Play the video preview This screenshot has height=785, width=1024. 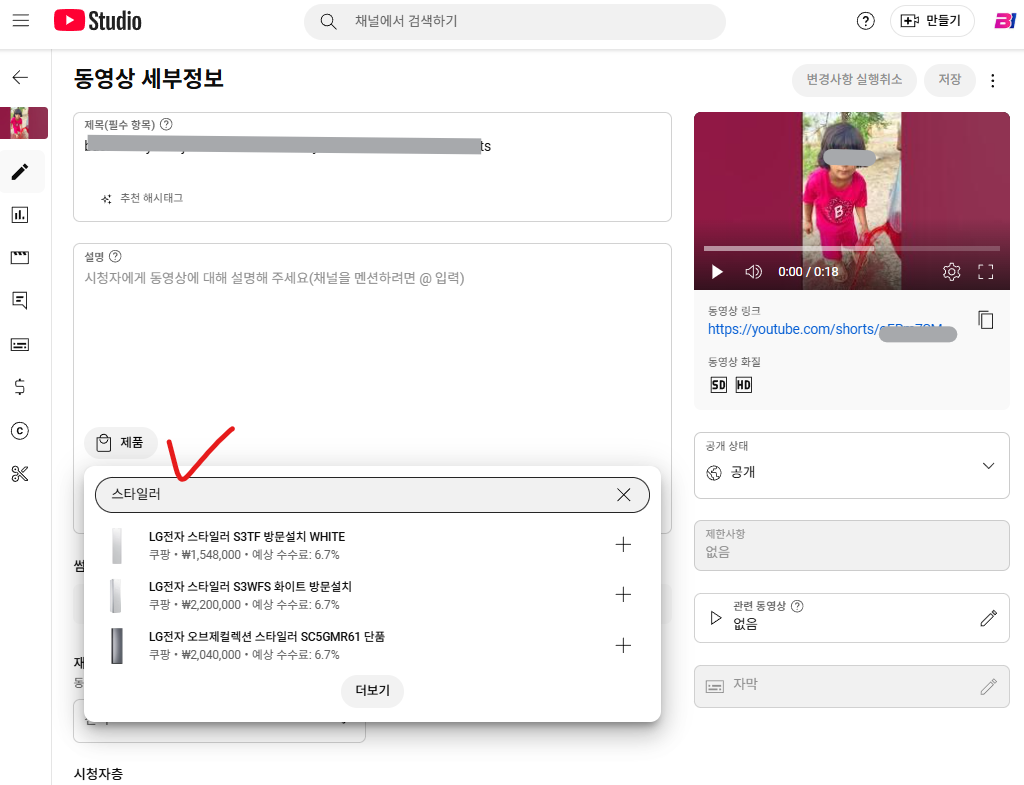(717, 272)
